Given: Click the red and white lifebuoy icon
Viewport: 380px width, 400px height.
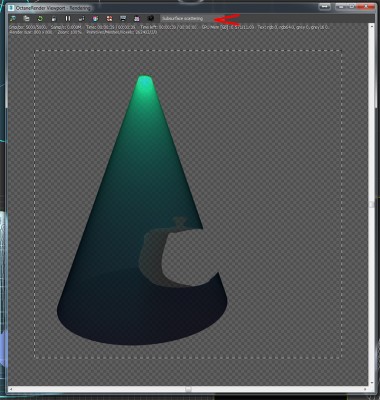Looking at the screenshot, I should coord(109,19).
